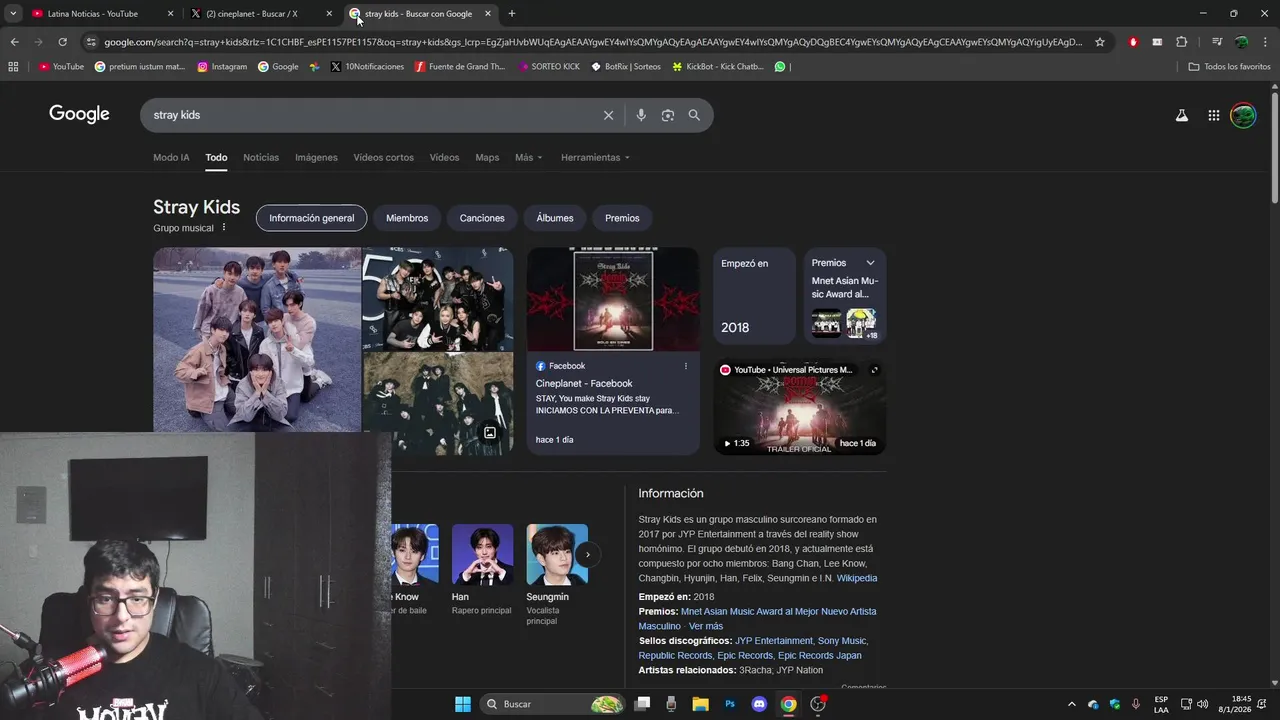Switch to the Maps tab

(487, 157)
